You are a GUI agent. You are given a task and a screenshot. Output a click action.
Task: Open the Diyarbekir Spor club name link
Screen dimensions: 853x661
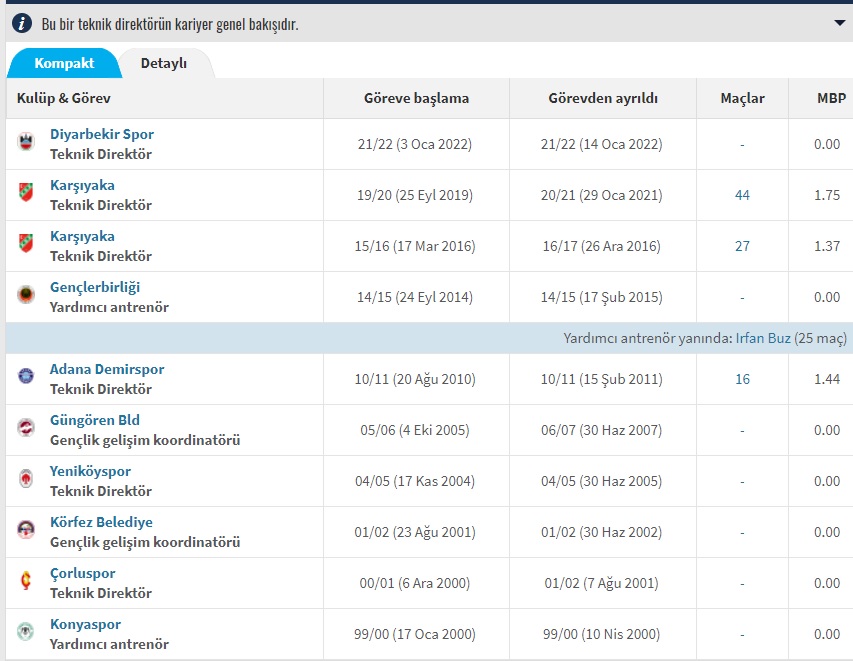101,134
